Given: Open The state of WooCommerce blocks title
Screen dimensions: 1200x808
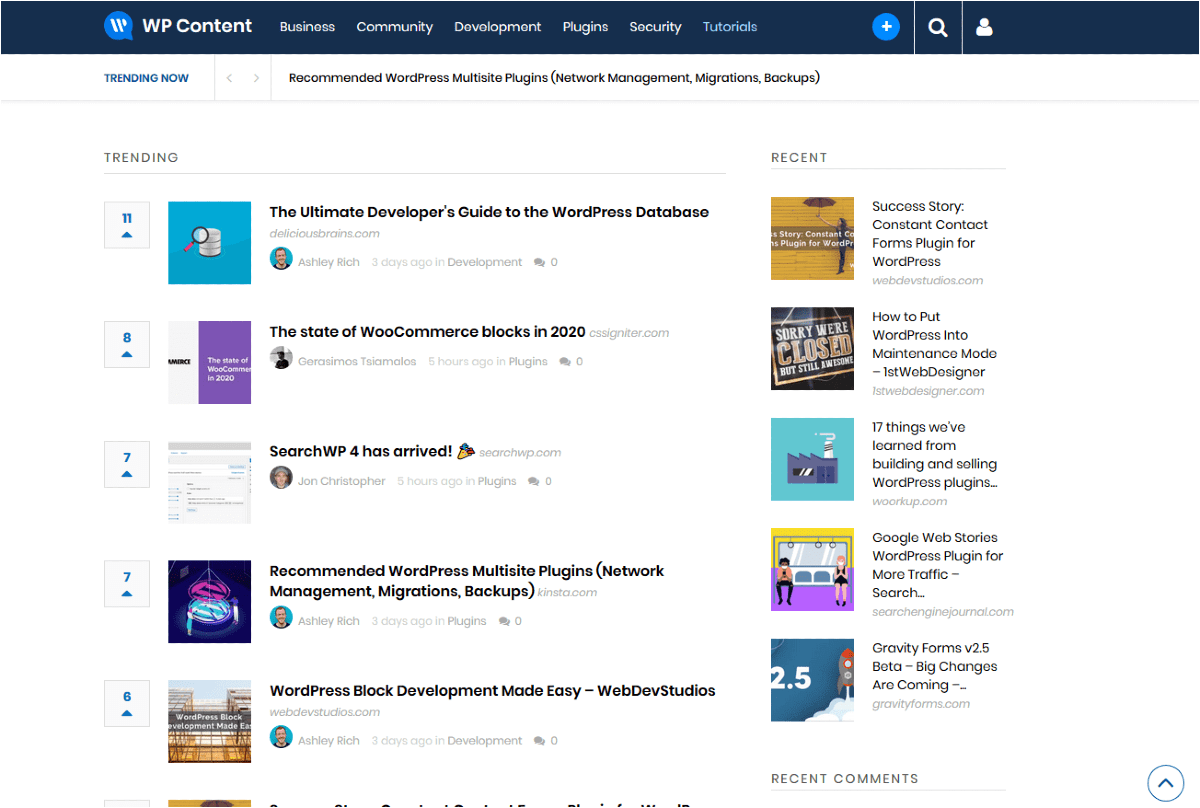Looking at the screenshot, I should [427, 332].
